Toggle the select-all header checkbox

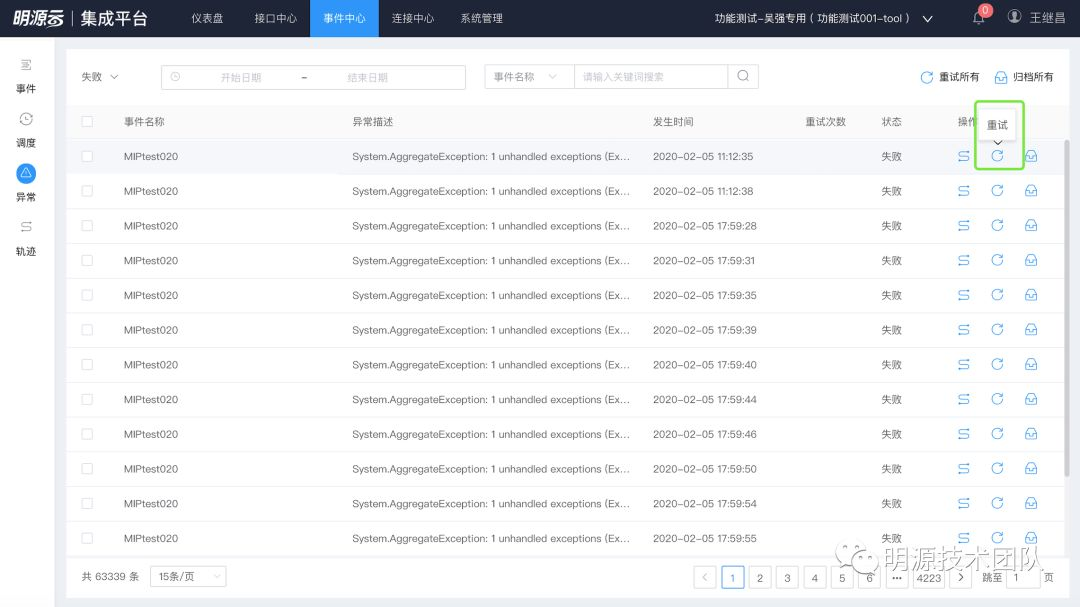click(x=87, y=121)
